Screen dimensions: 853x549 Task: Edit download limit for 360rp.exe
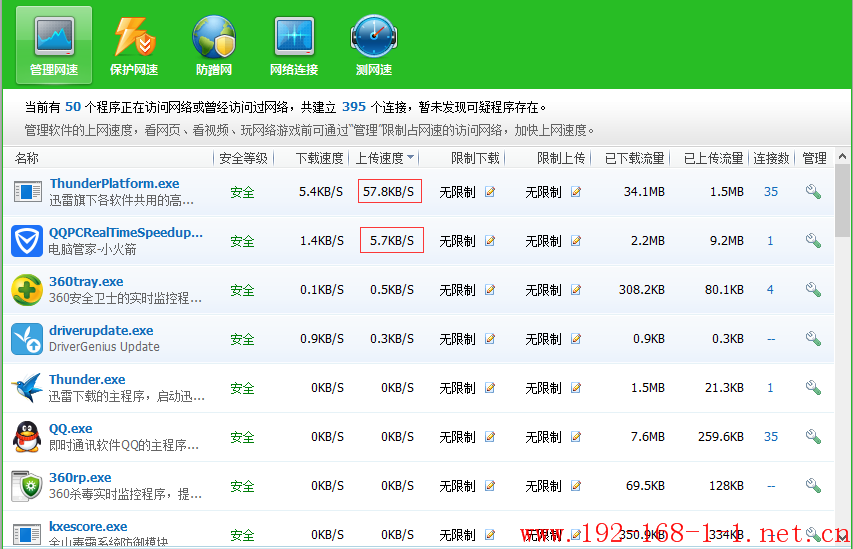[x=490, y=485]
